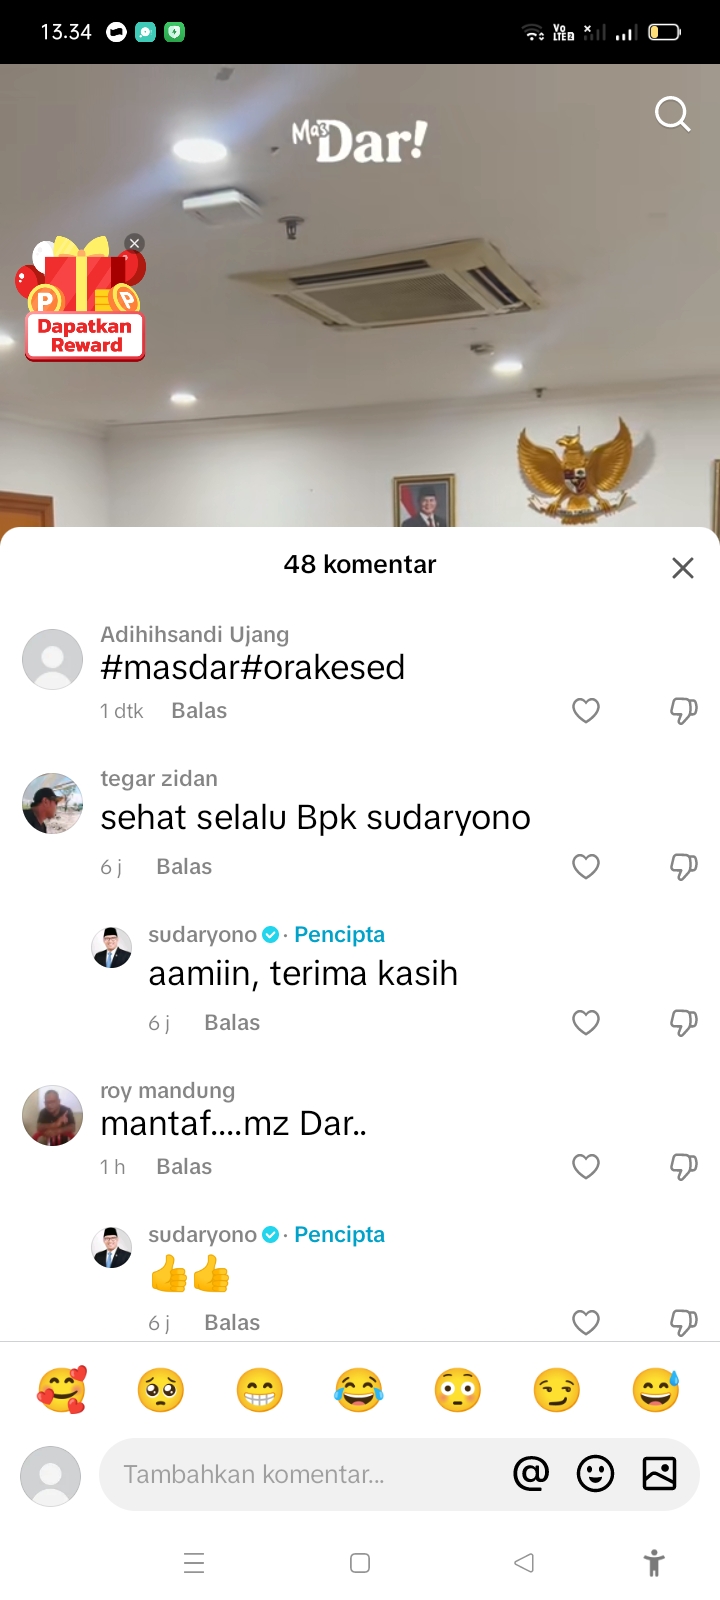Insert the smiling face with hearts emoji
The width and height of the screenshot is (720, 1600).
coord(62,1390)
